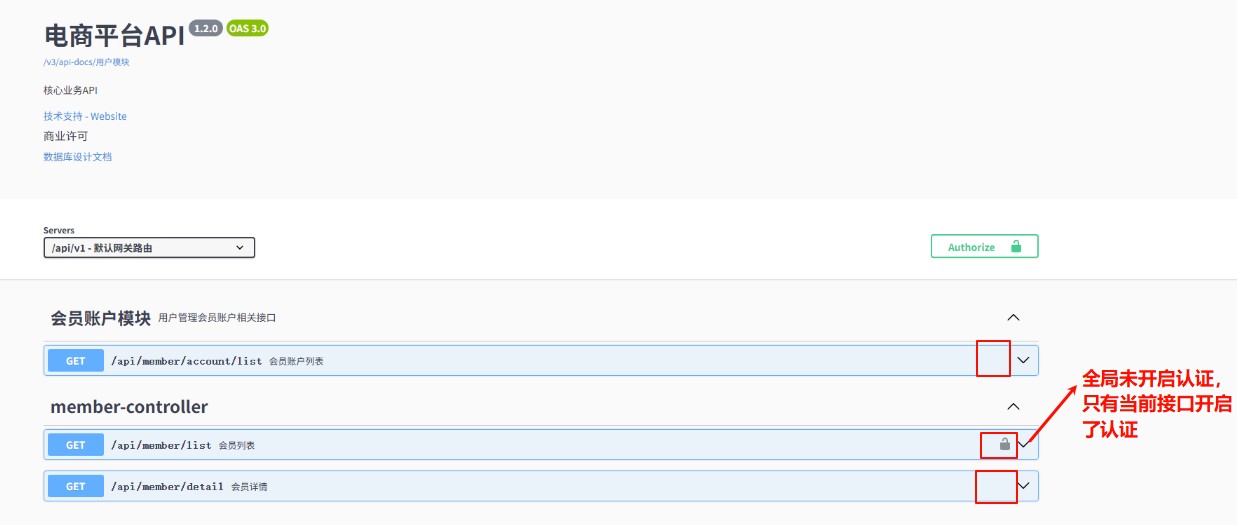Image resolution: width=1237 pixels, height=525 pixels.
Task: Expand /api/member/account/list using its chevron arrow
Action: click(1023, 360)
